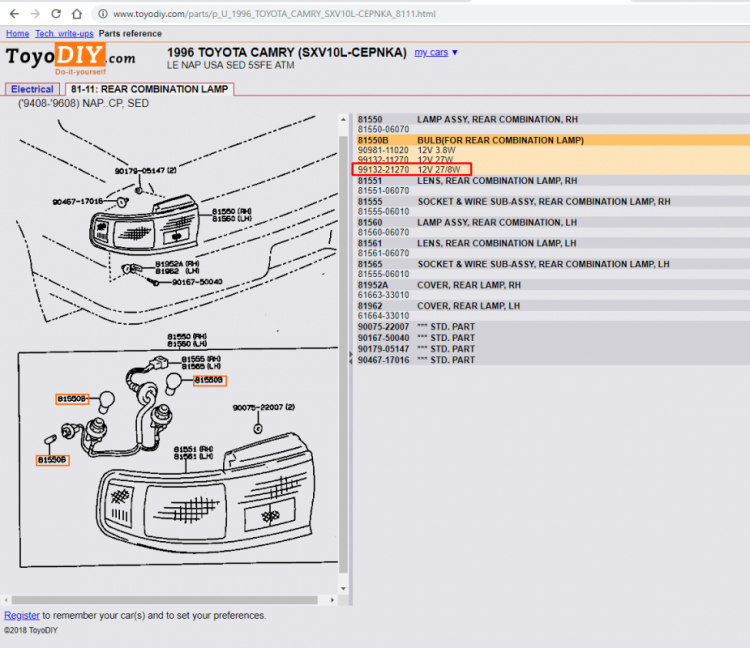750x648 pixels.
Task: Select 81550 LAMP ASSY, REAR COMBINATION, RH row
Action: click(x=553, y=119)
